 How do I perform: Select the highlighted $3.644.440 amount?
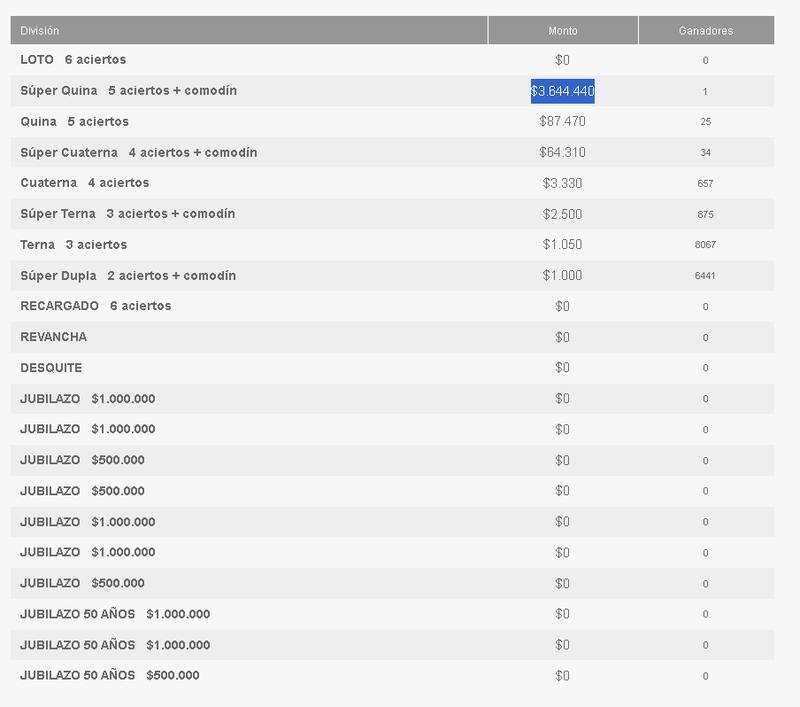pyautogui.click(x=563, y=91)
